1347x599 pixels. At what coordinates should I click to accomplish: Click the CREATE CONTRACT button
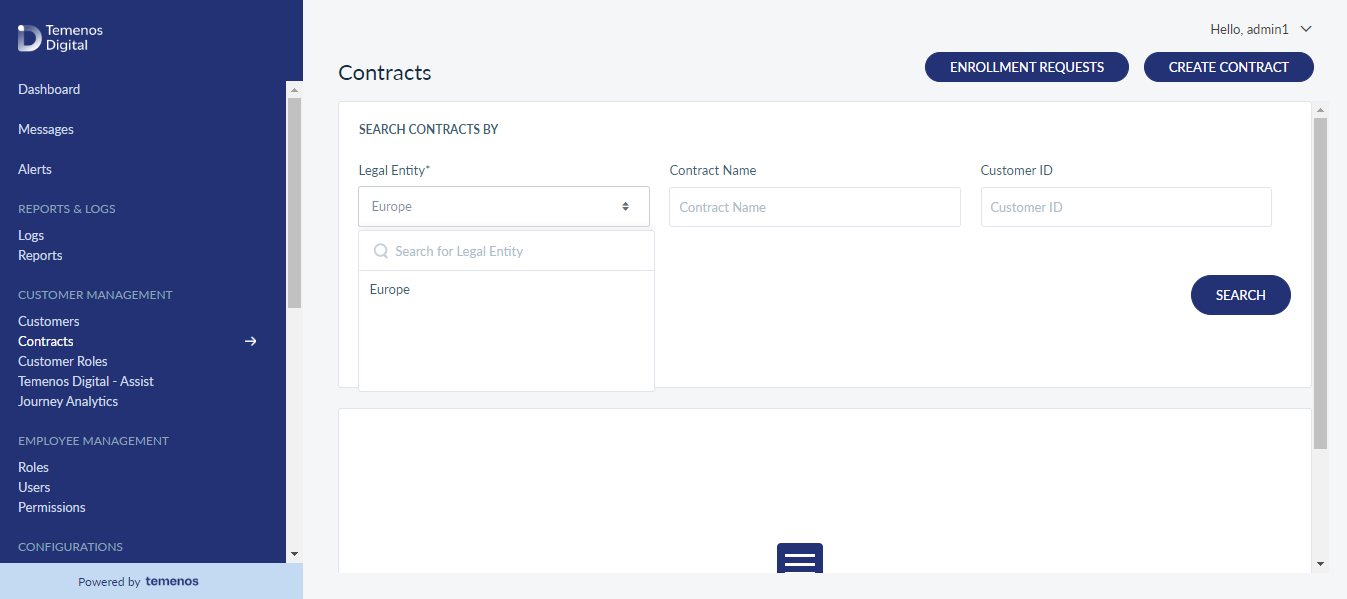(1229, 67)
